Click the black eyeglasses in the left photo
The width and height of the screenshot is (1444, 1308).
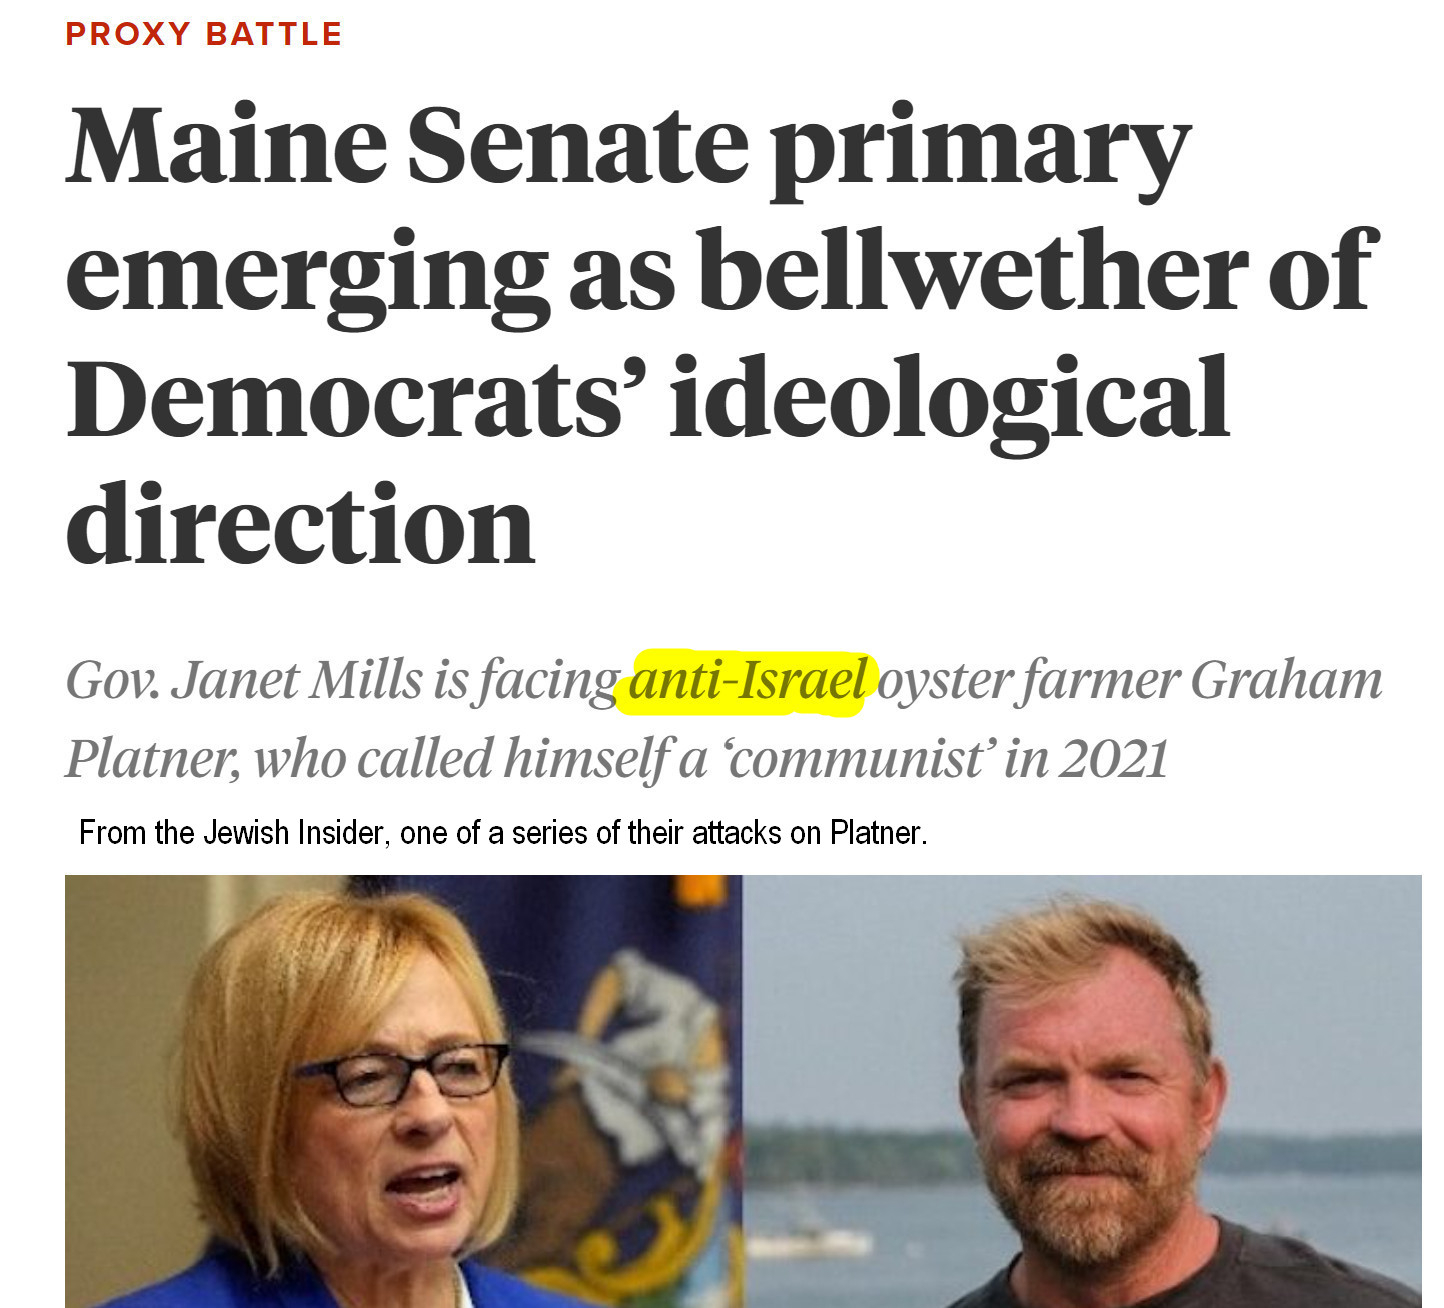[402, 1073]
